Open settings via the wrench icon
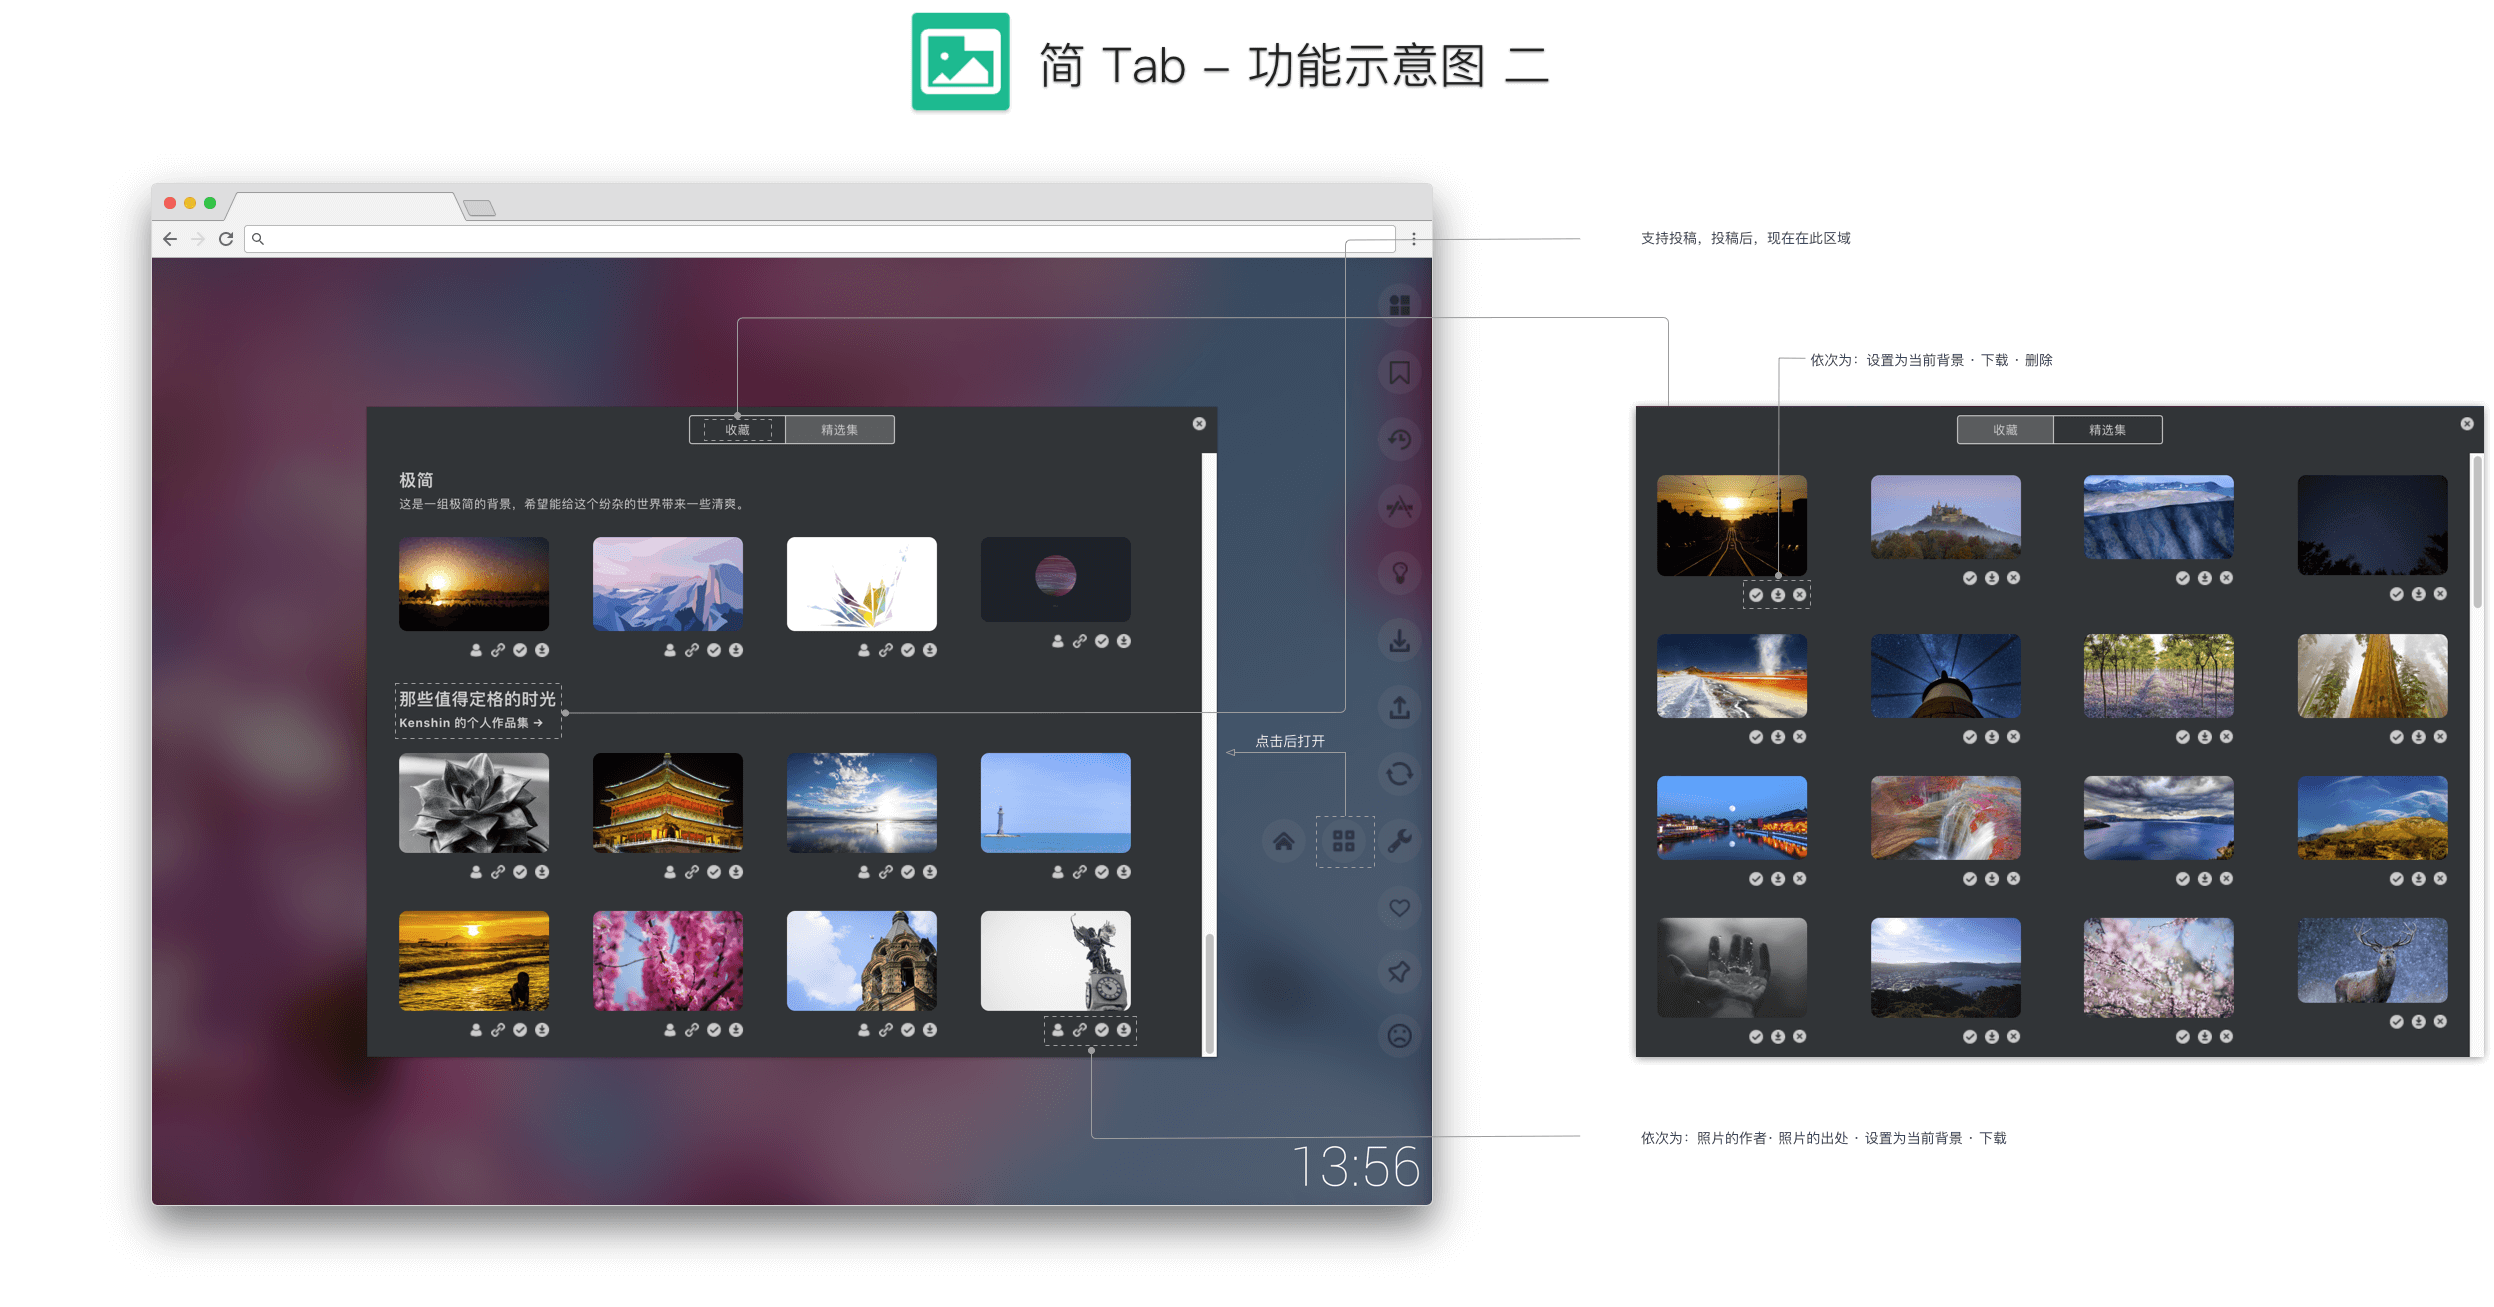 (x=1399, y=841)
